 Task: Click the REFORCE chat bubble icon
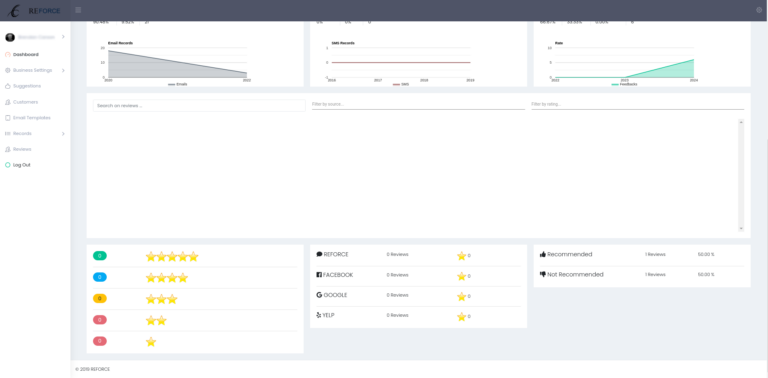tap(319, 255)
